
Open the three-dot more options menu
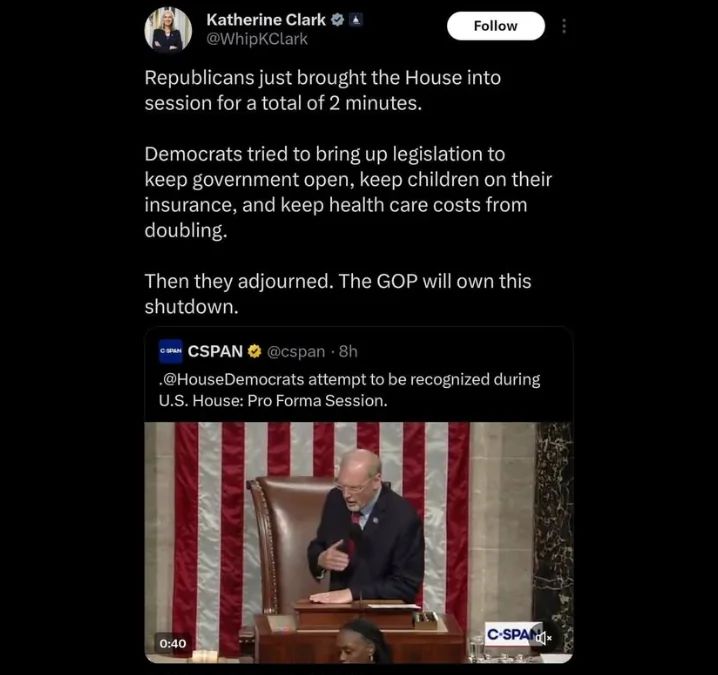pyautogui.click(x=564, y=26)
